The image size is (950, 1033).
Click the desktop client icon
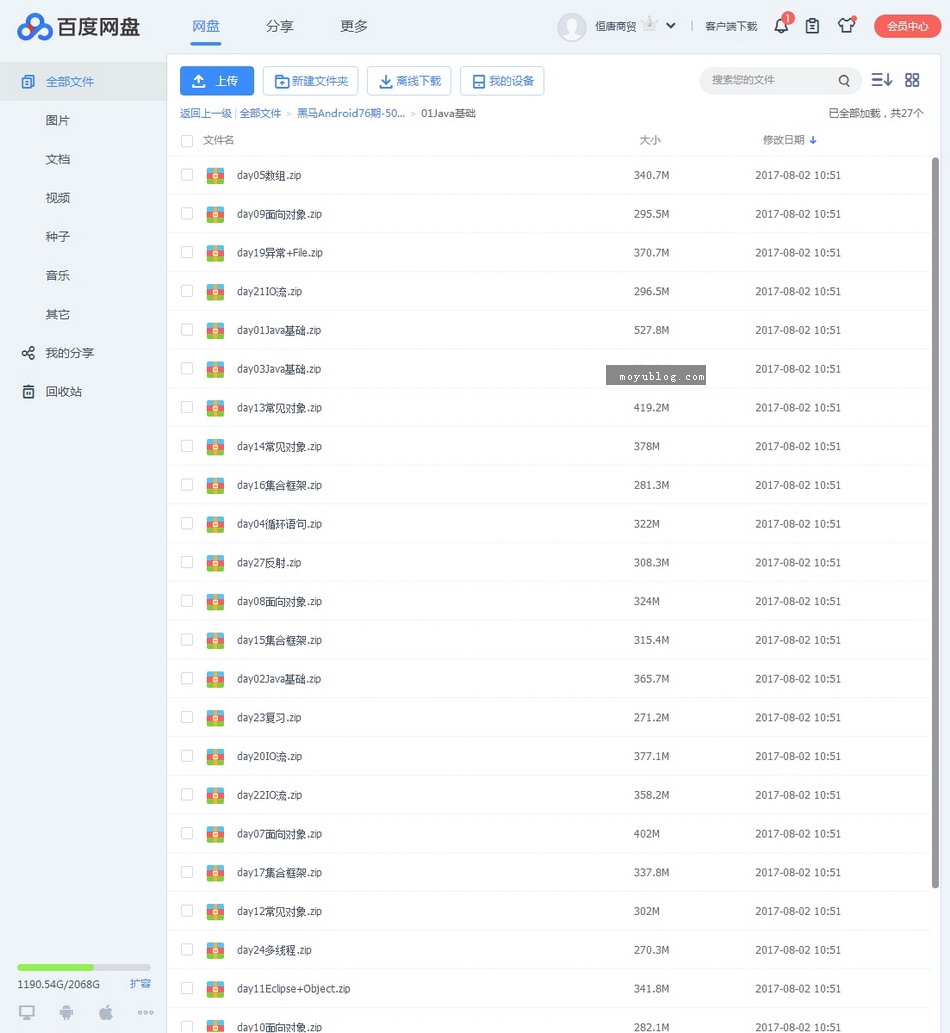point(26,1012)
